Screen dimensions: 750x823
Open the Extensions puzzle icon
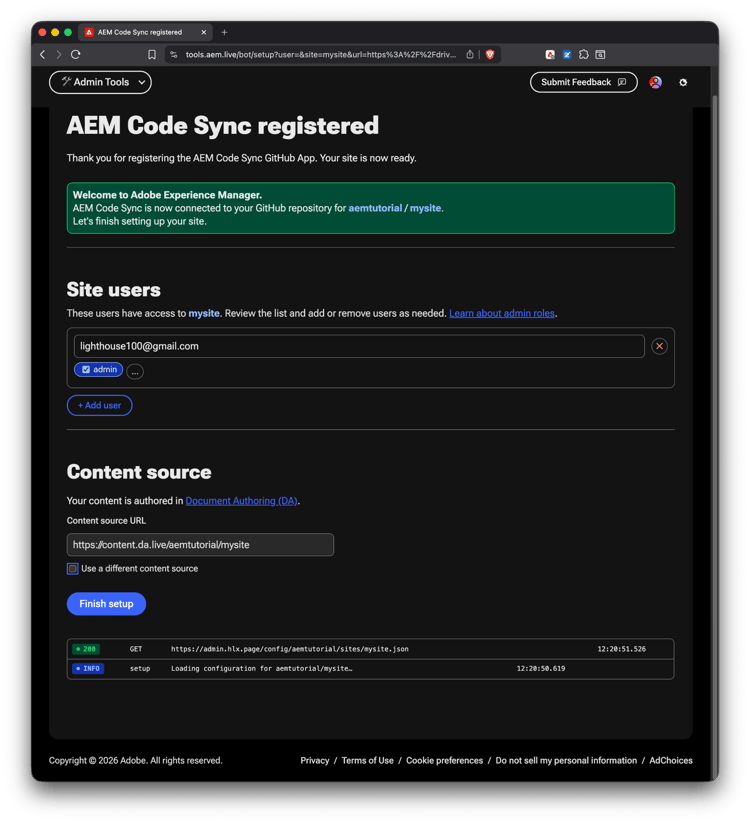tap(584, 55)
